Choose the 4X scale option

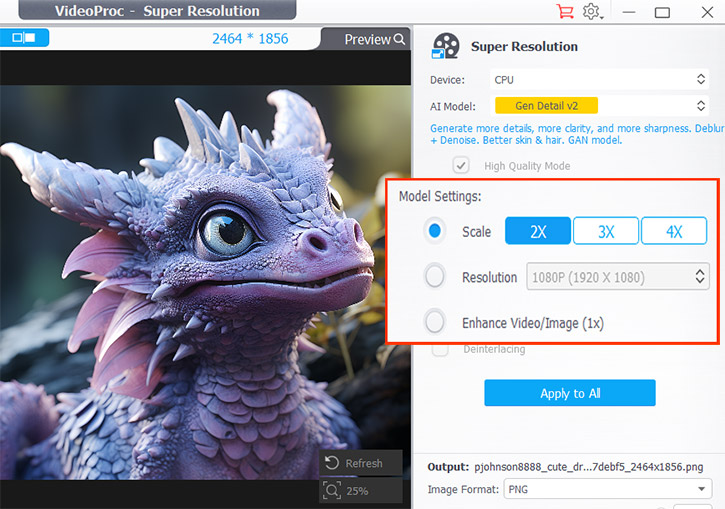[x=673, y=231]
